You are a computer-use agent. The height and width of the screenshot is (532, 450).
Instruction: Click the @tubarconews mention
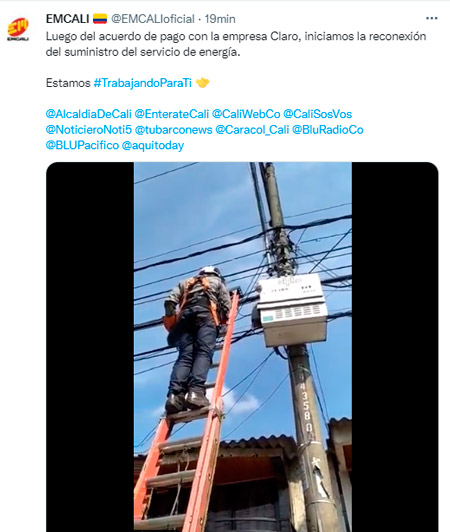coord(173,130)
